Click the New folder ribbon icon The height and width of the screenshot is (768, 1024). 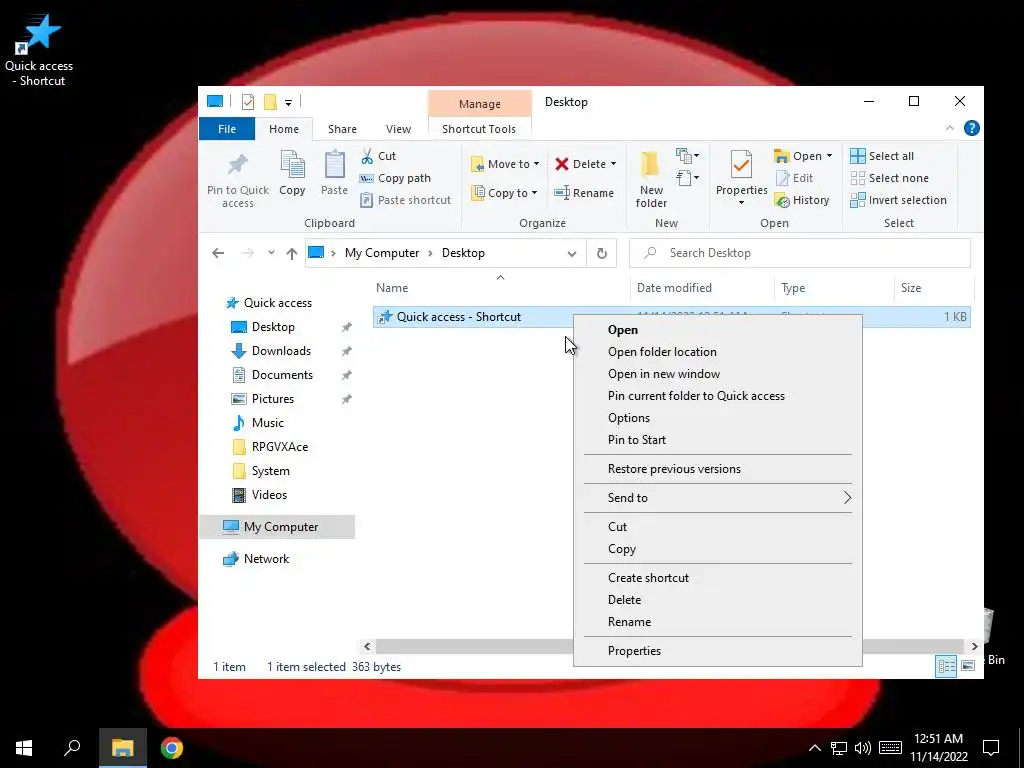click(651, 179)
